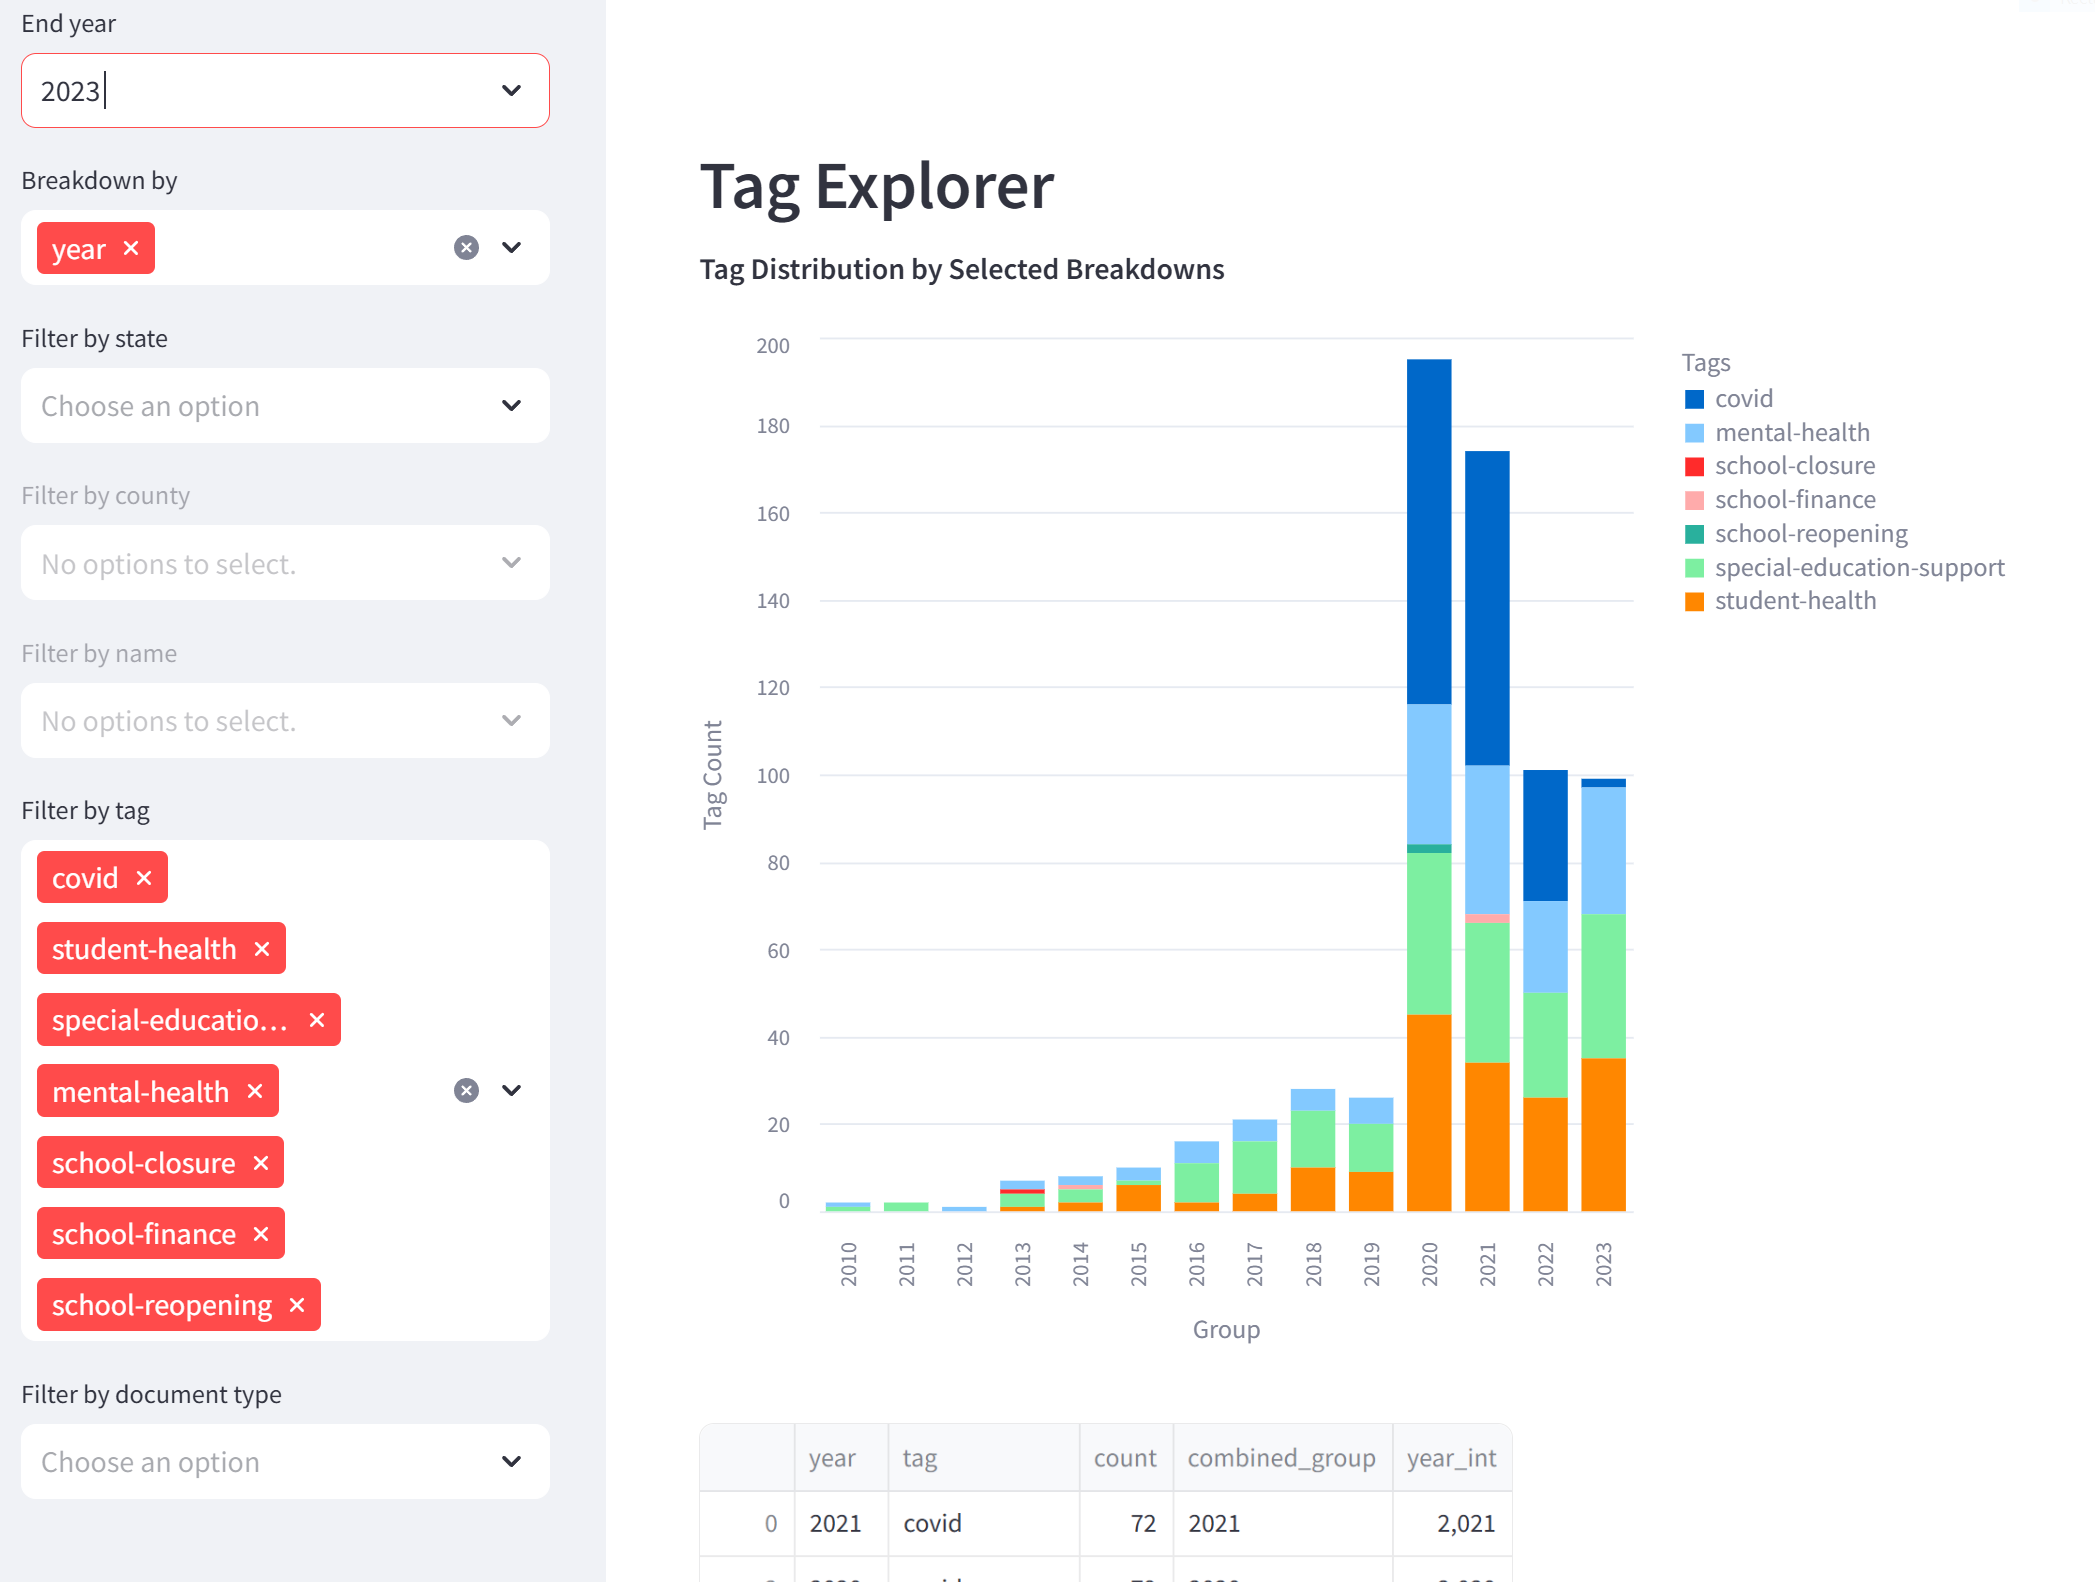This screenshot has width=2095, height=1582.
Task: Remove the school-closure tag chip
Action: click(261, 1163)
